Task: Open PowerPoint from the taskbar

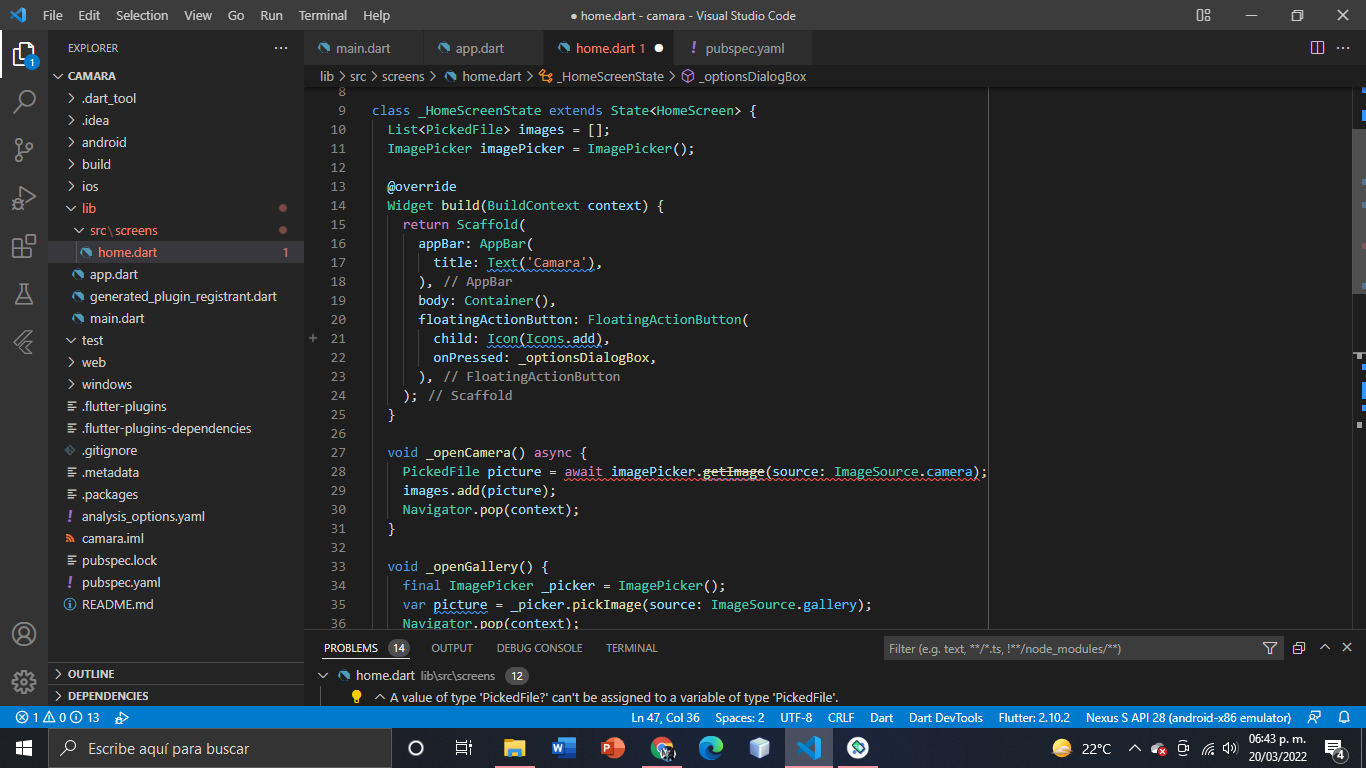Action: 612,748
